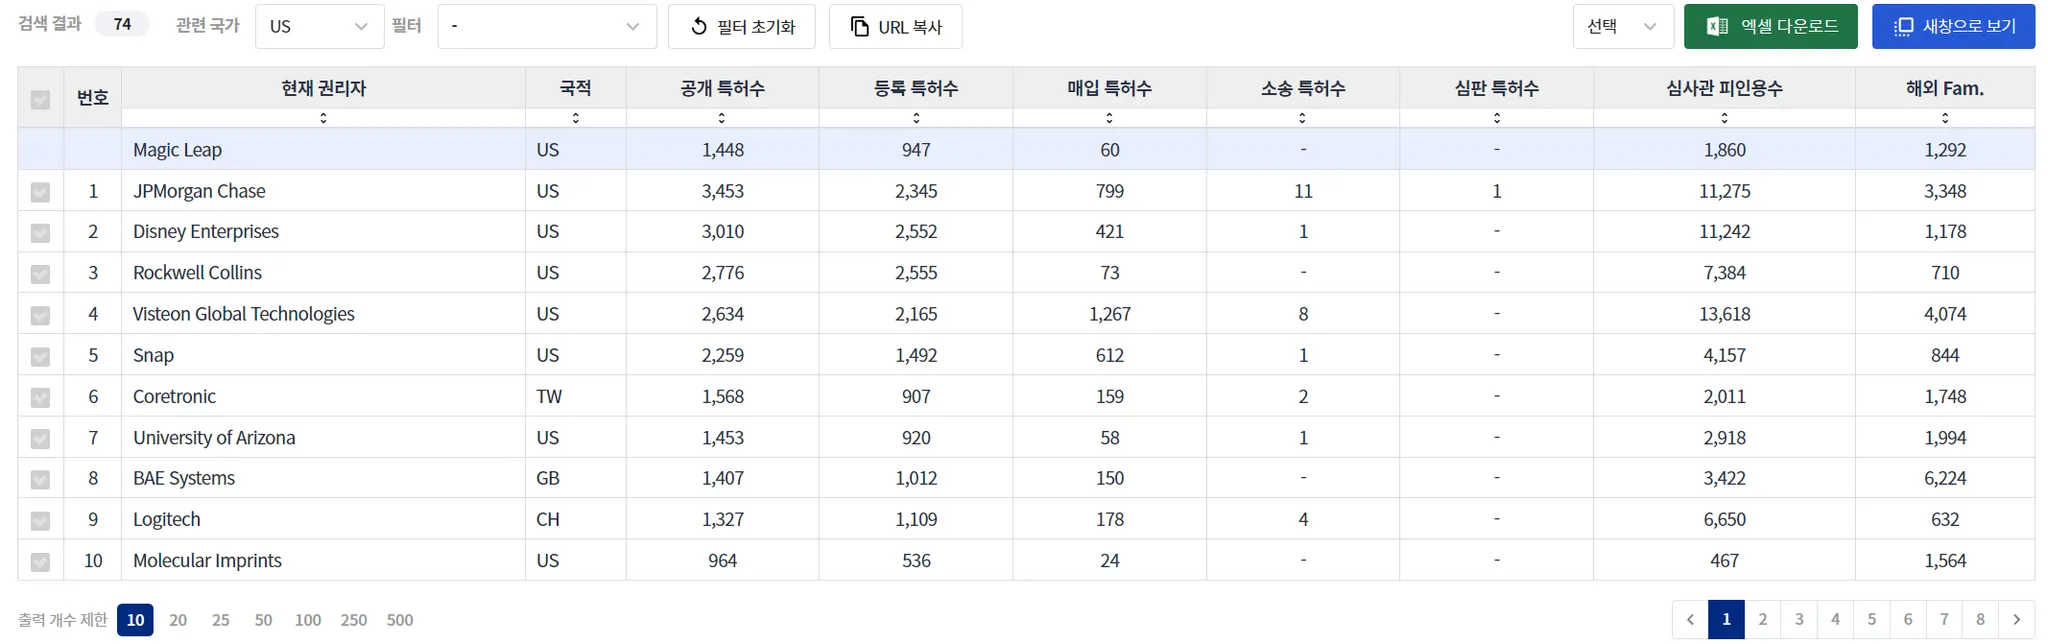The height and width of the screenshot is (644, 2048).
Task: Click Visteon Global Technologies name
Action: (x=244, y=314)
